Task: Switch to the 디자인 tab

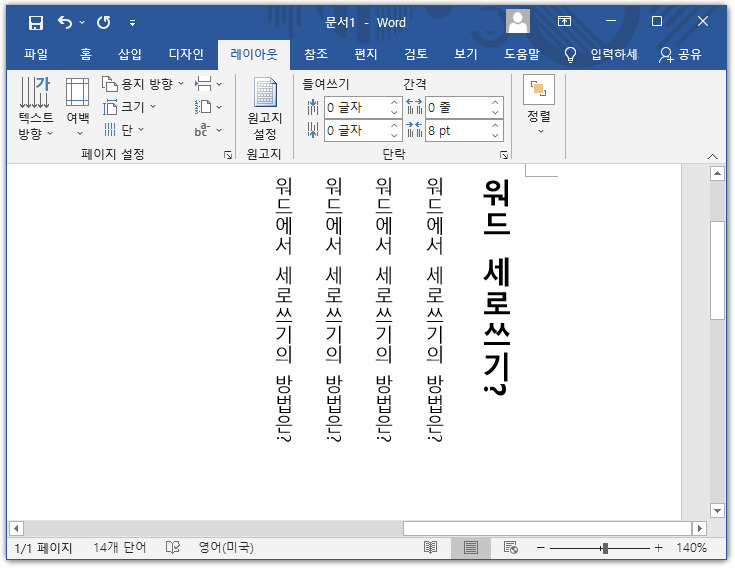Action: [186, 54]
